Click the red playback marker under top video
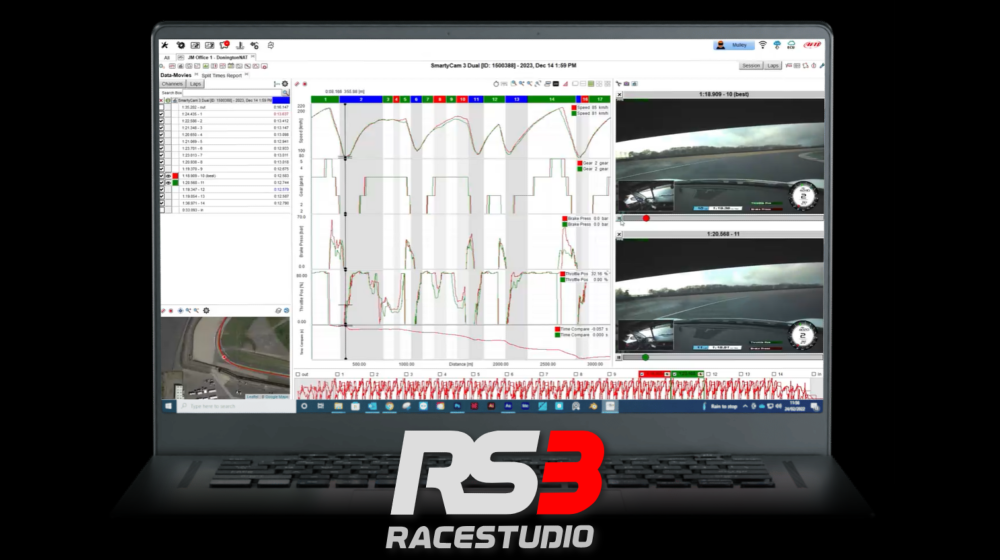 point(646,217)
